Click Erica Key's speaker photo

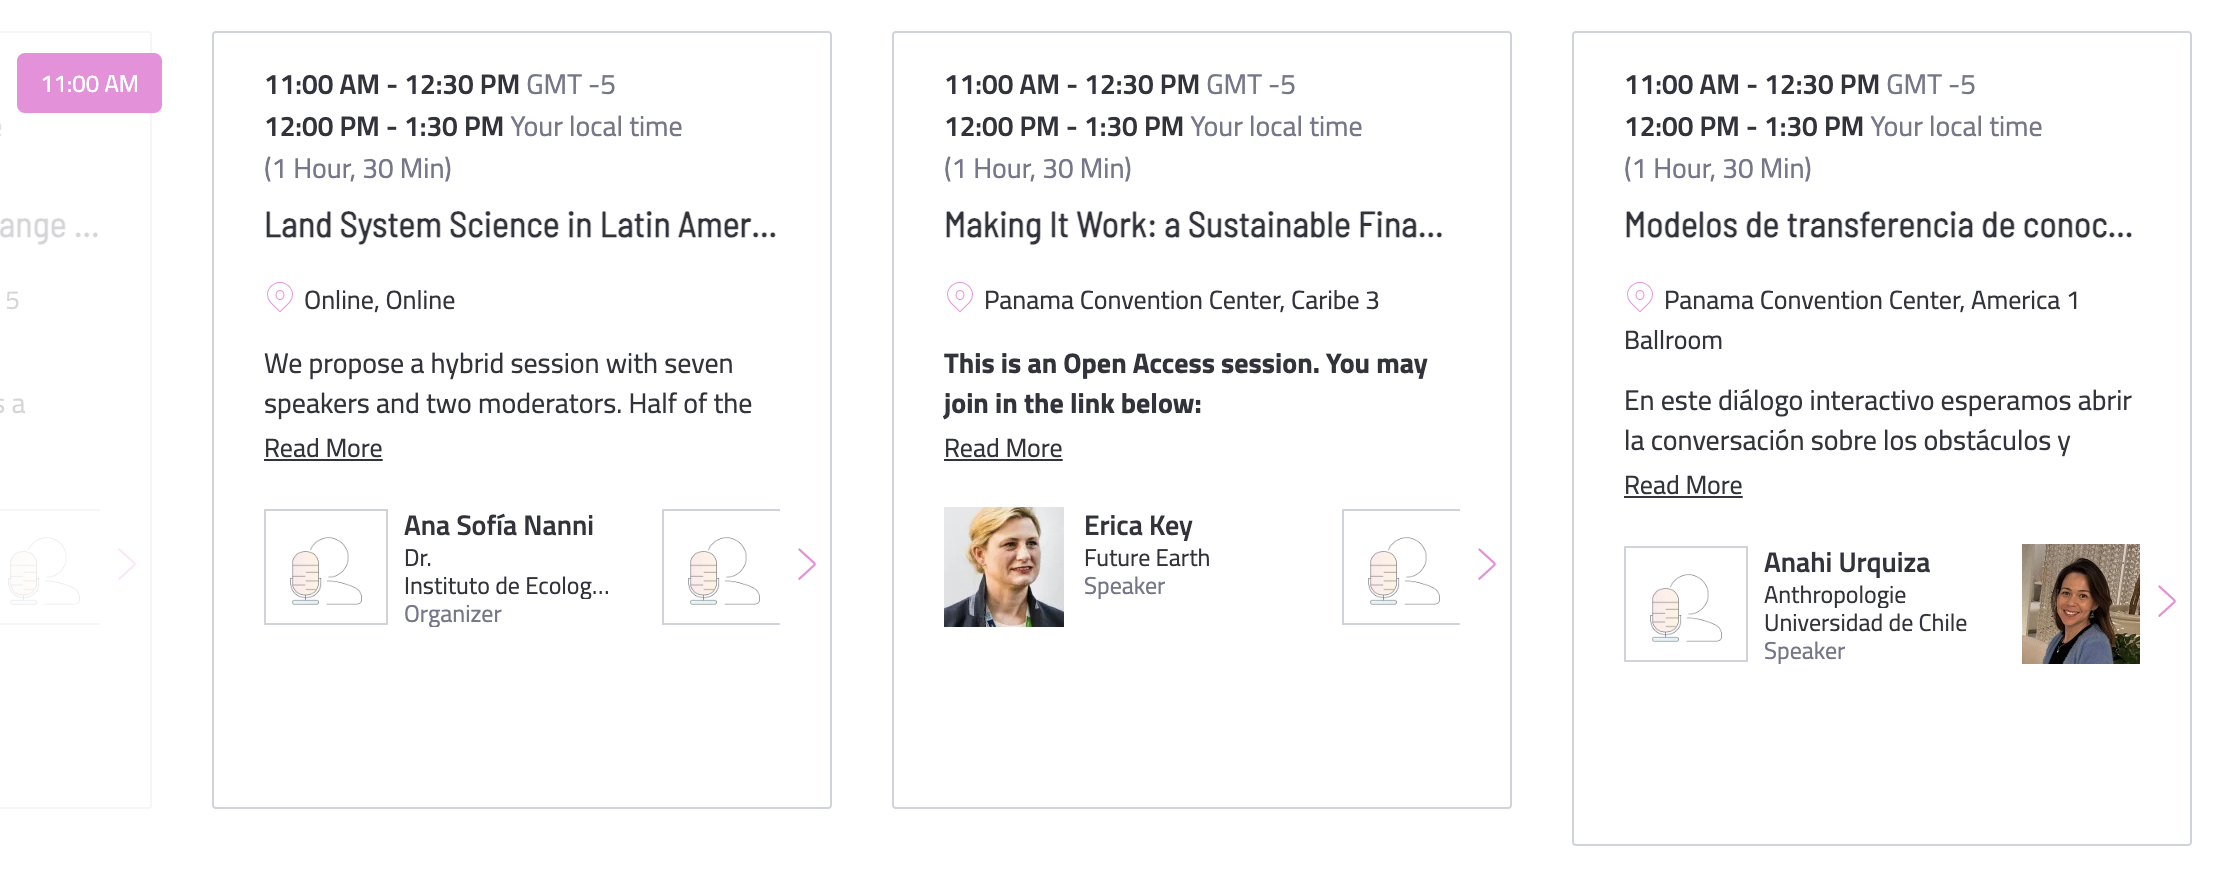click(1004, 567)
